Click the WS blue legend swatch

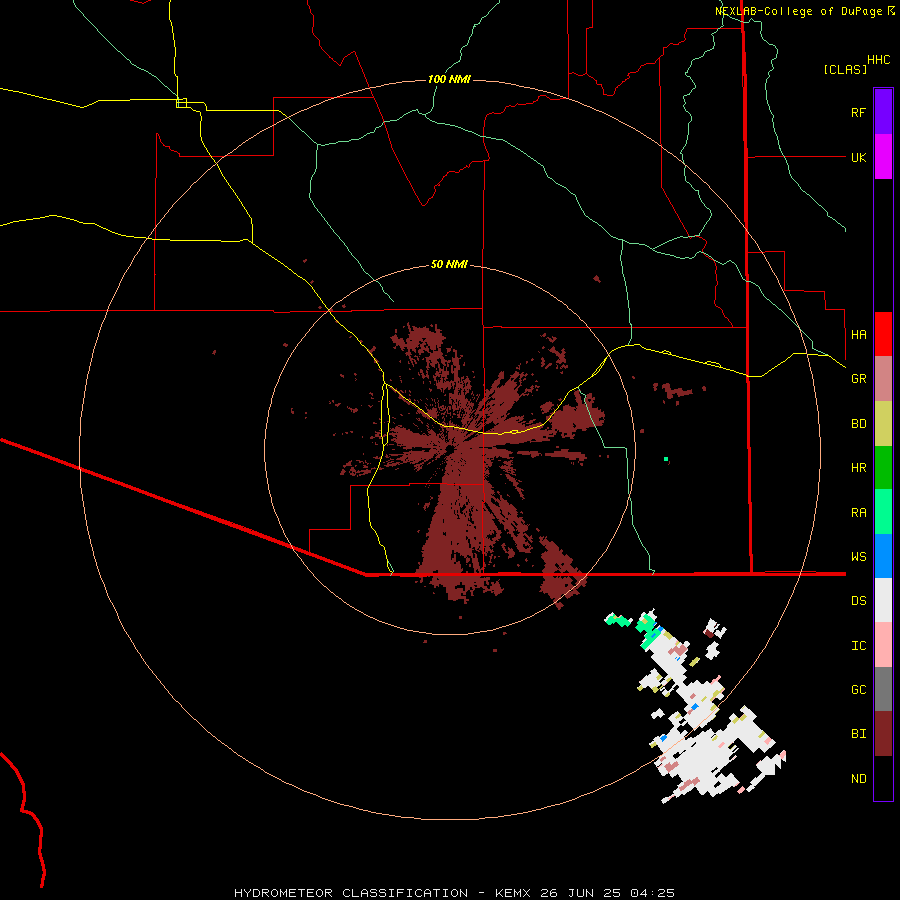click(x=883, y=556)
